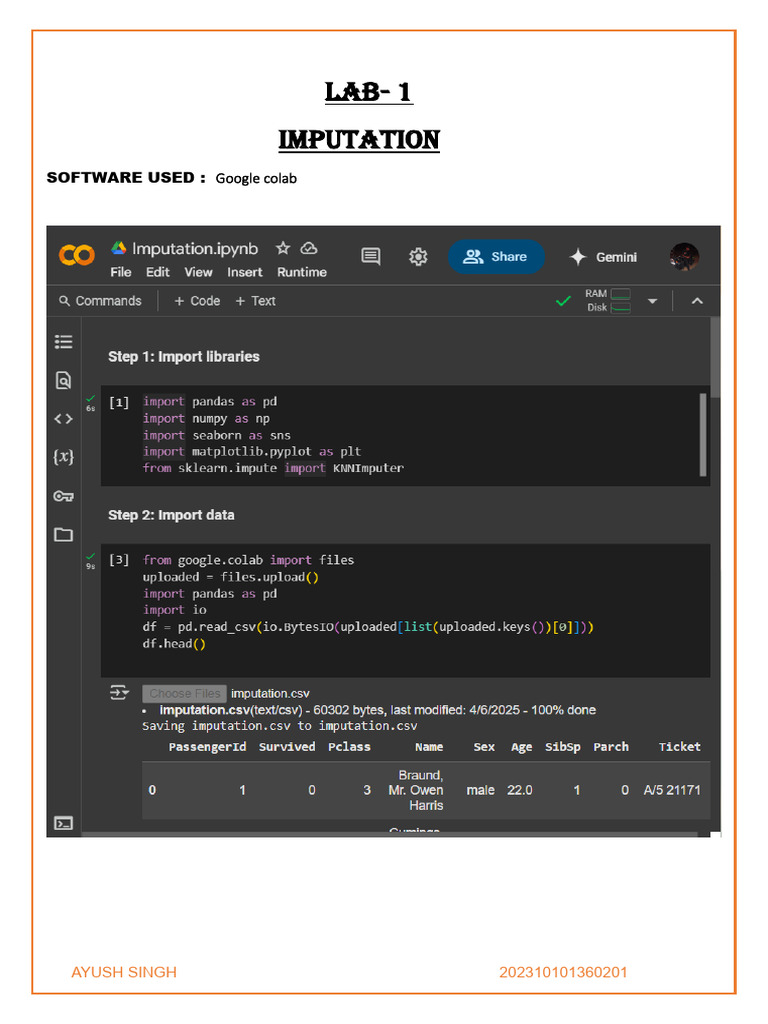
Task: Open the terminal icon at bottom left
Action: [63, 823]
